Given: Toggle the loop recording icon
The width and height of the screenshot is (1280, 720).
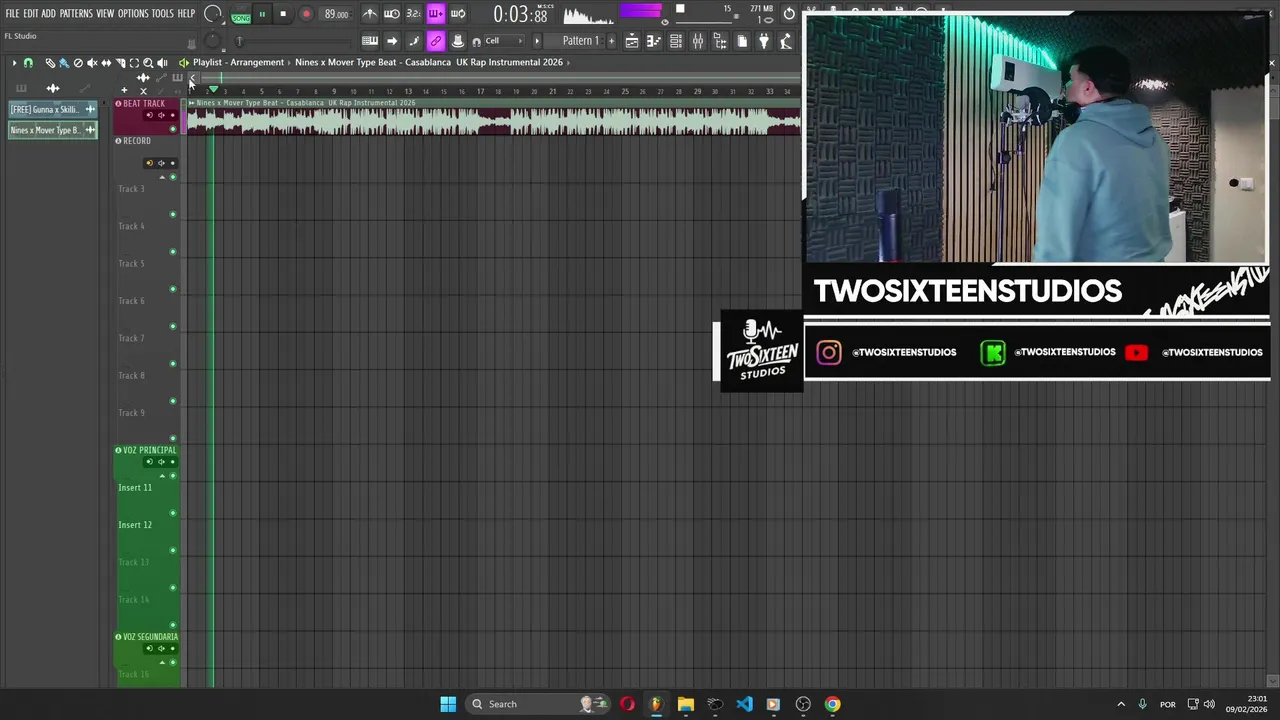Looking at the screenshot, I should (x=457, y=14).
